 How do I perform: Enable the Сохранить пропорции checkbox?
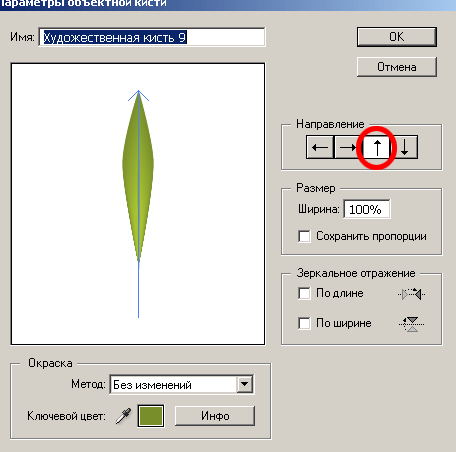304,236
